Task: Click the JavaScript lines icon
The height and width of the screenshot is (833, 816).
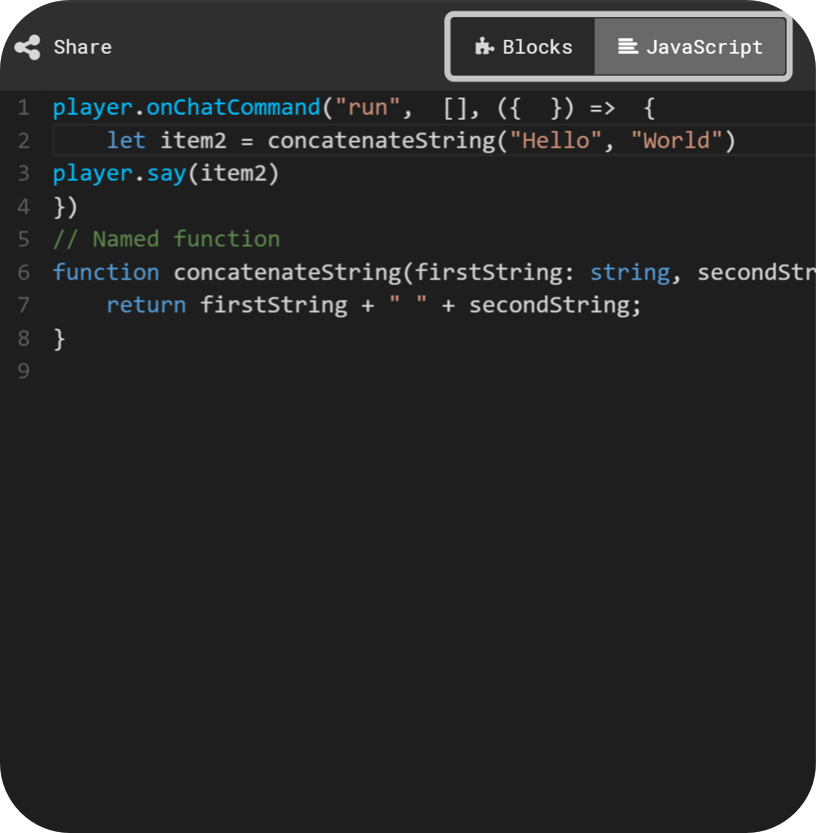Action: 628,47
